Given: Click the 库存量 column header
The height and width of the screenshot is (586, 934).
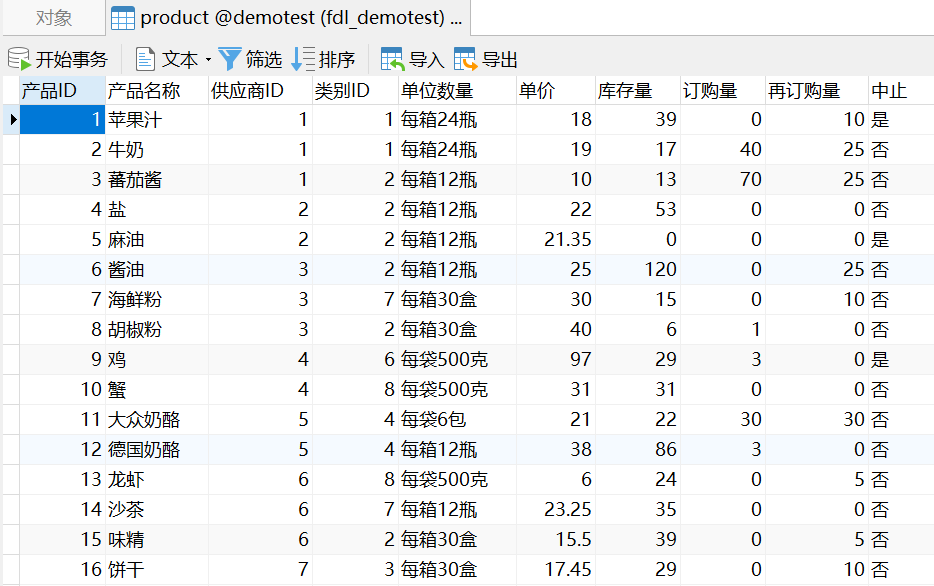Looking at the screenshot, I should 625,91.
